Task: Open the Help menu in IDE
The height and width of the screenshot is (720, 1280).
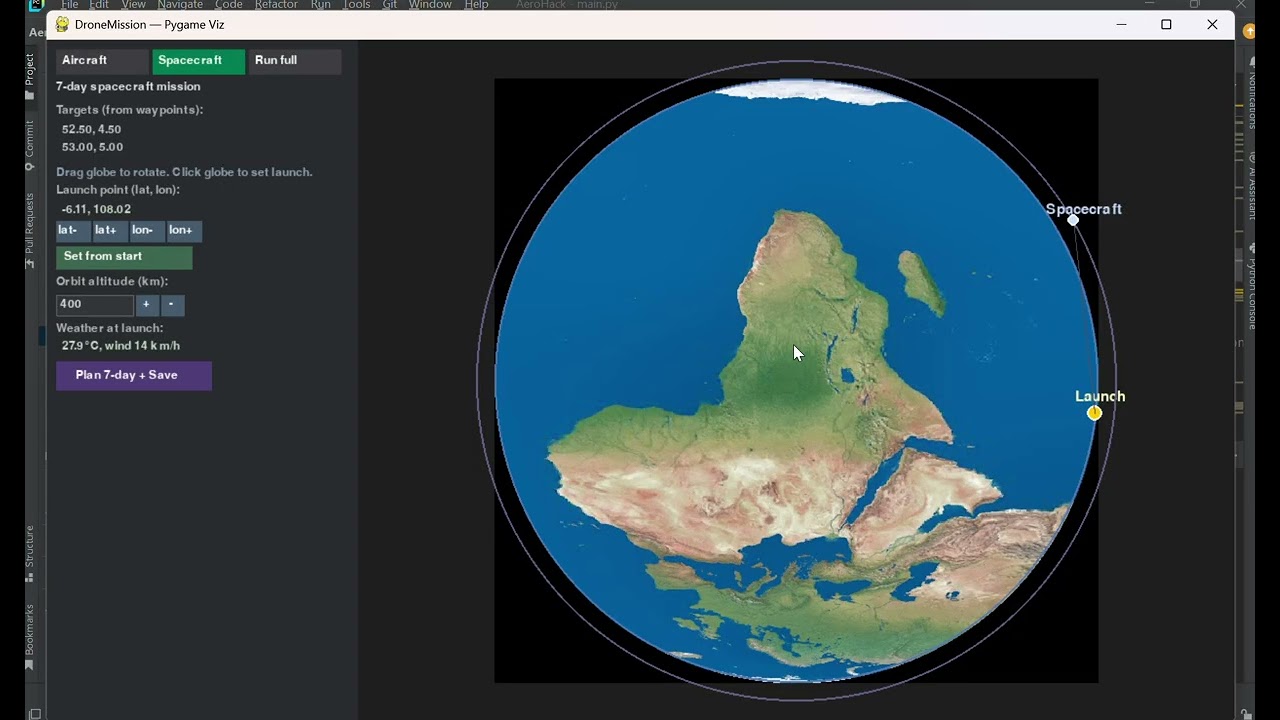Action: (476, 5)
